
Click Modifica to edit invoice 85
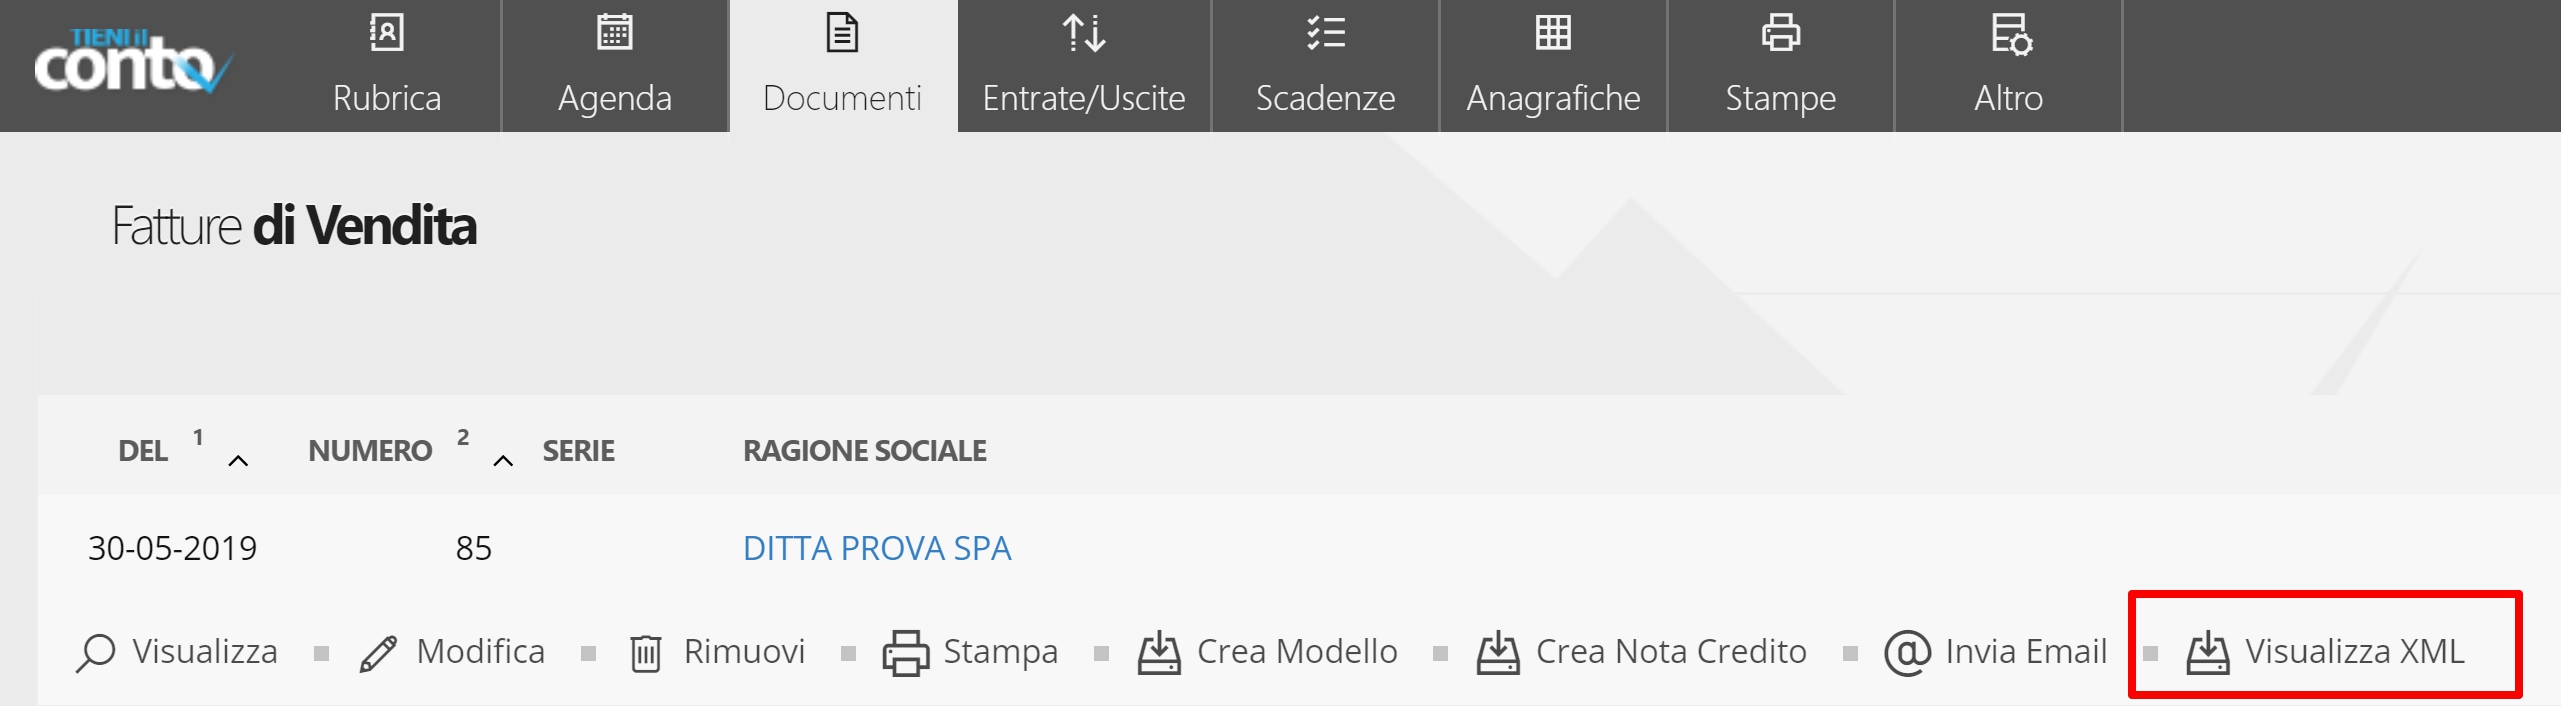452,652
